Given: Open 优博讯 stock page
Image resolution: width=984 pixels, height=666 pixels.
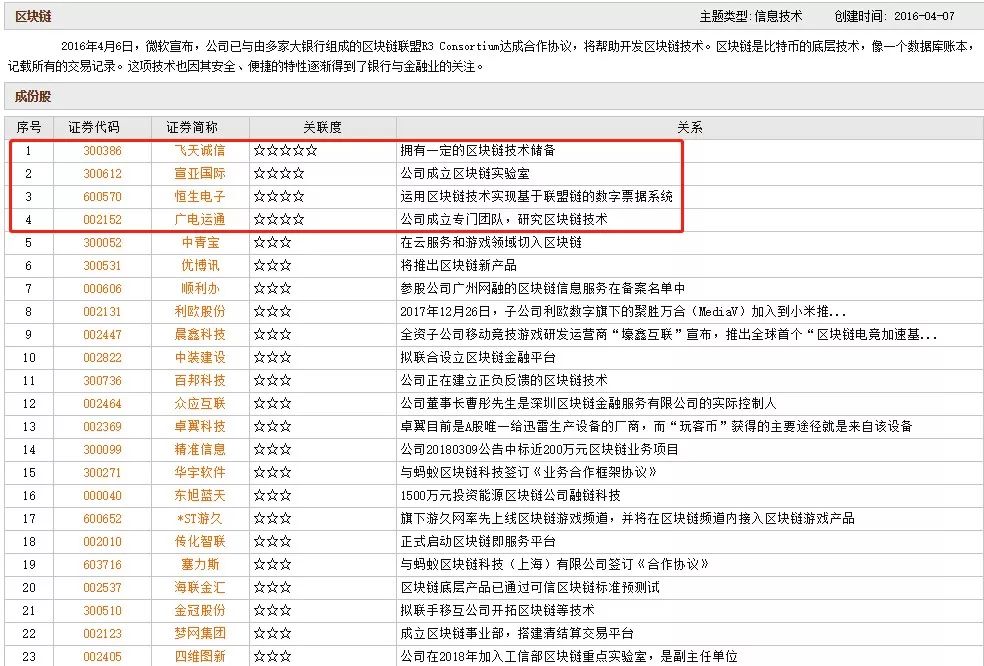Looking at the screenshot, I should click(200, 266).
